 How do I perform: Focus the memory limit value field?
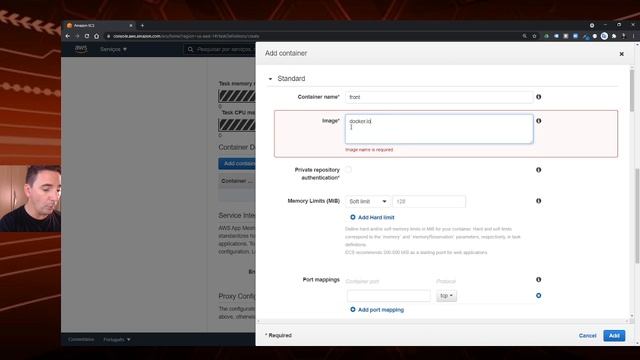429,201
